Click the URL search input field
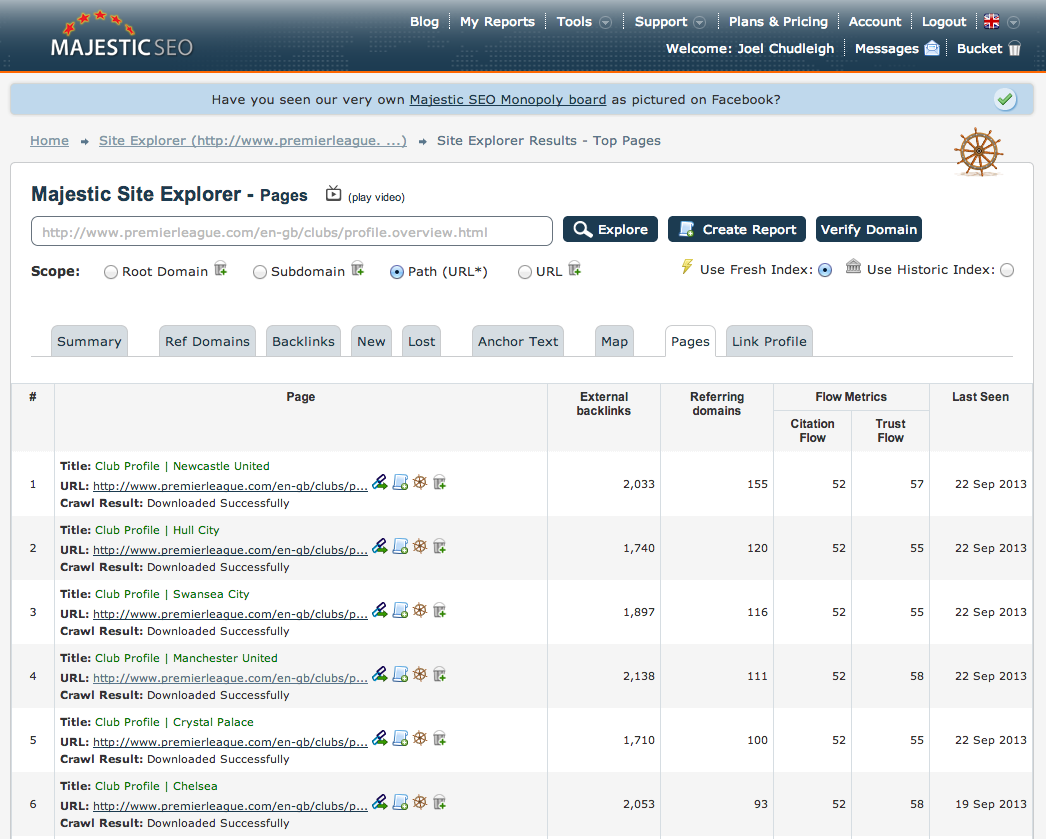Image resolution: width=1046 pixels, height=839 pixels. (292, 231)
